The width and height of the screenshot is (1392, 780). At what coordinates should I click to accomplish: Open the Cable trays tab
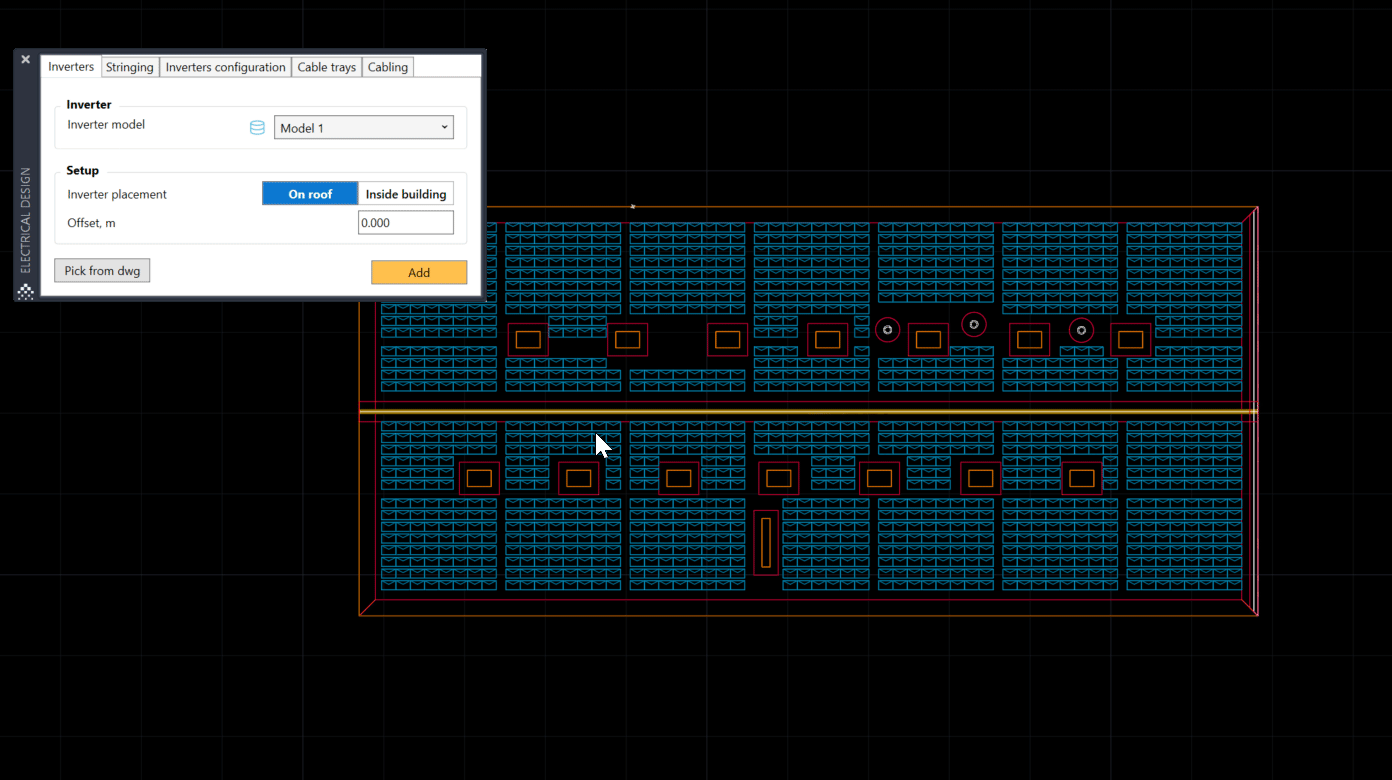[326, 66]
